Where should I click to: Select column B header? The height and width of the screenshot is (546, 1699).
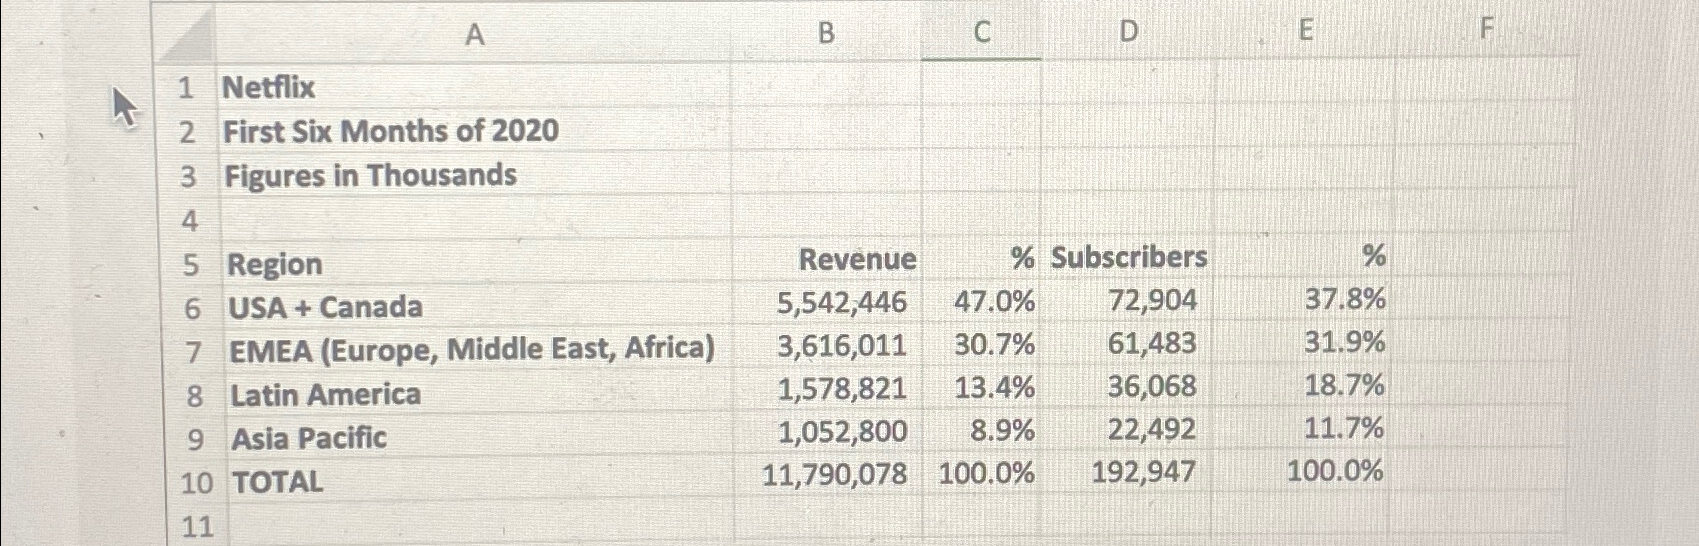[x=826, y=33]
